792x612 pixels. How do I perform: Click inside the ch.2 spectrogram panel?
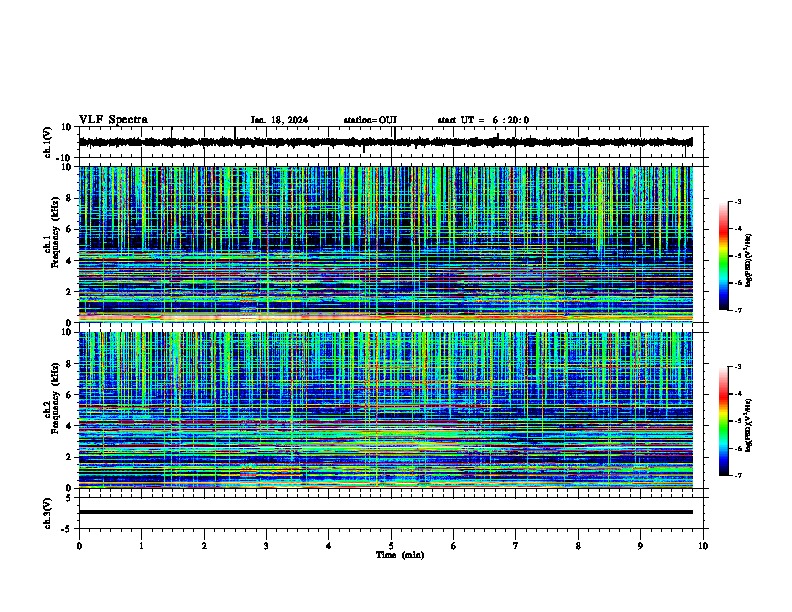385,410
